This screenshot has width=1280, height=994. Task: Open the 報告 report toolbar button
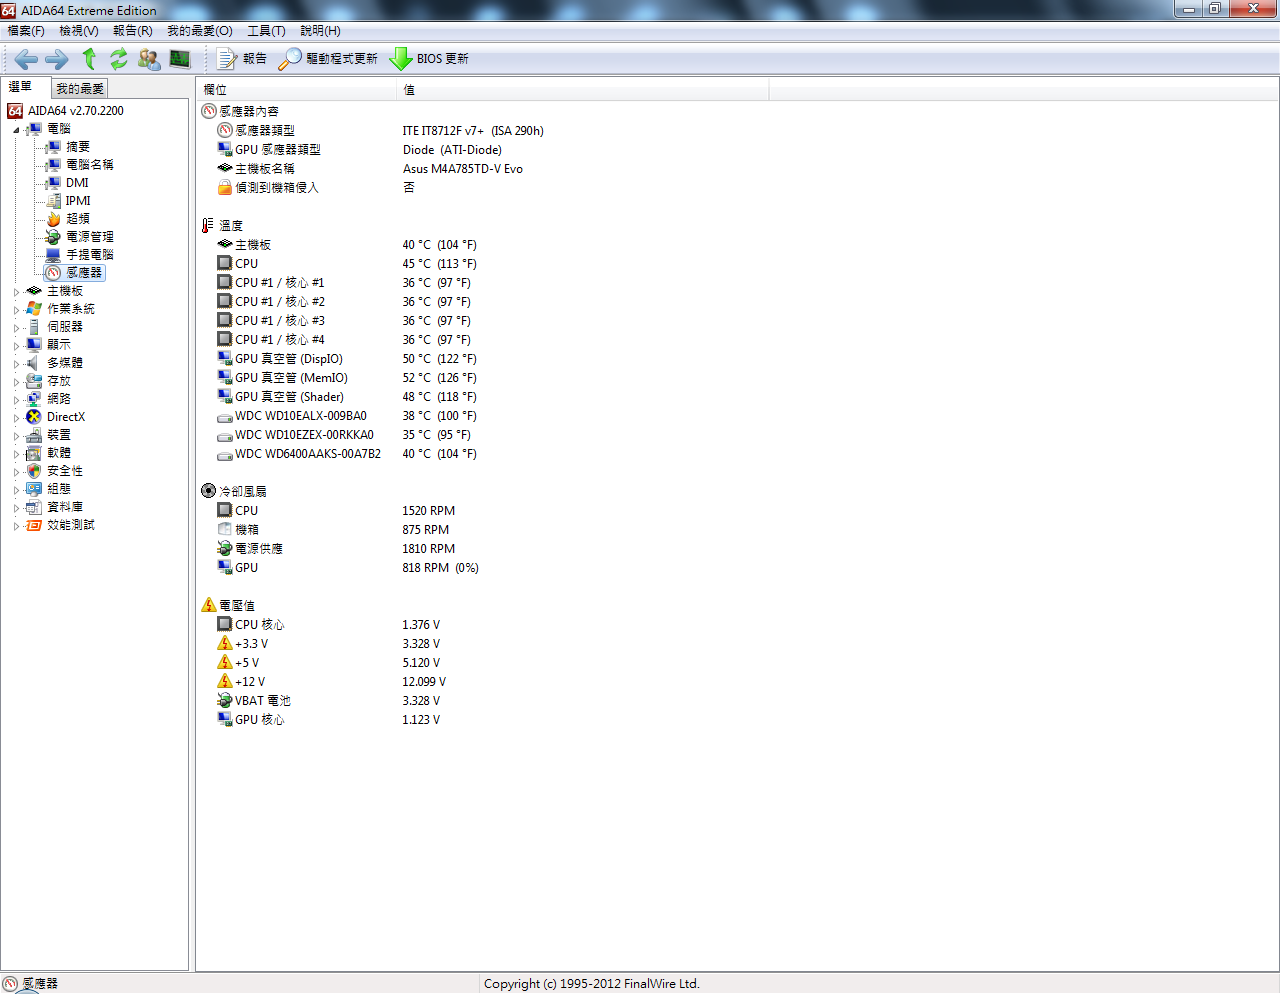[242, 59]
